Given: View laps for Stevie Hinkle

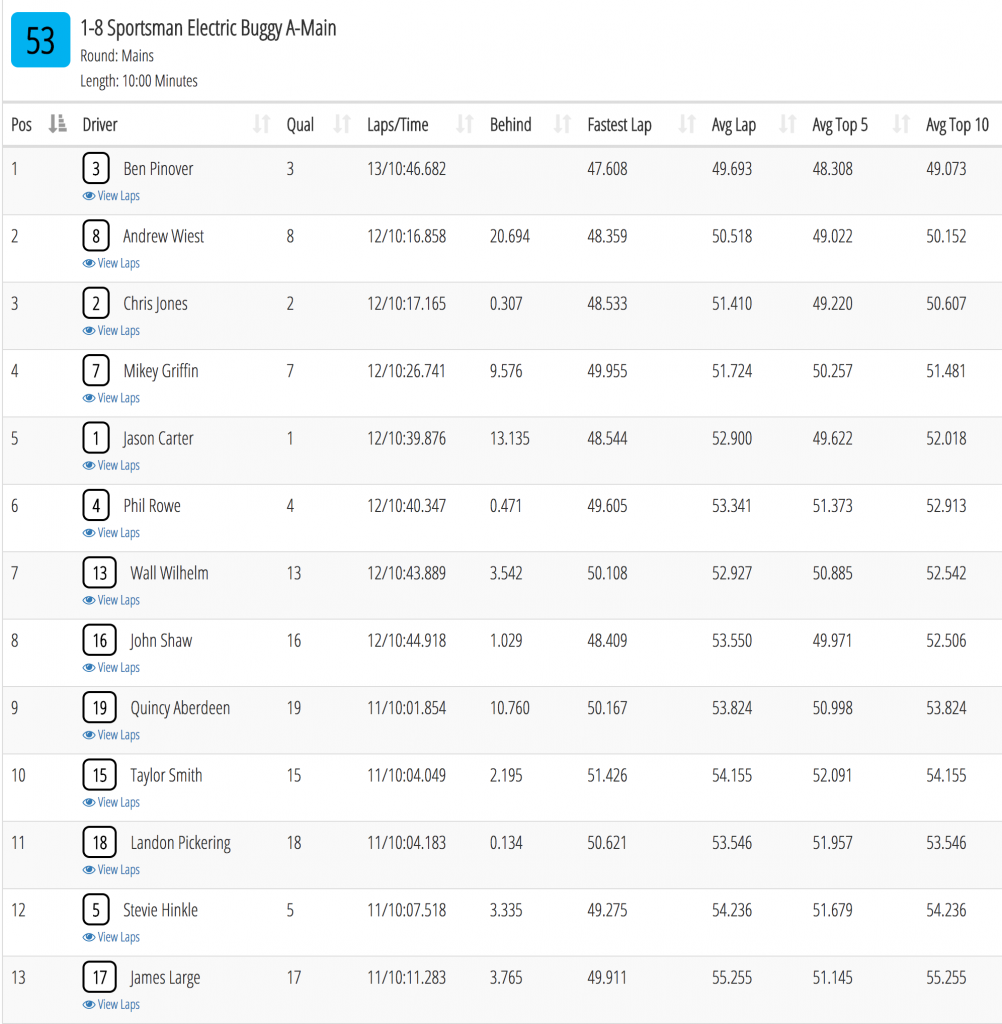Looking at the screenshot, I should coord(111,937).
